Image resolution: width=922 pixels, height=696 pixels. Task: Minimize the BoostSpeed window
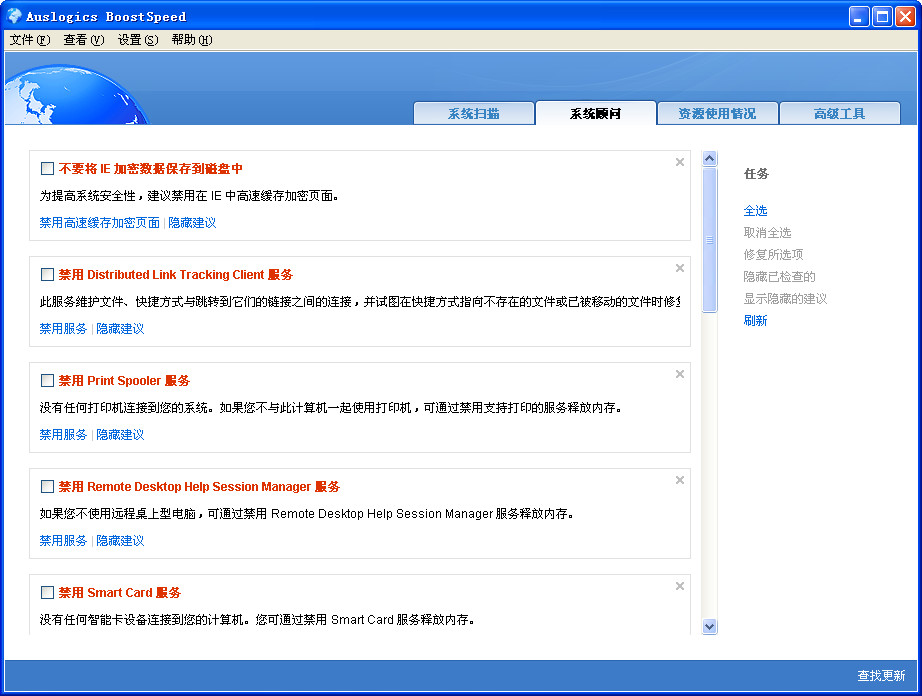859,16
